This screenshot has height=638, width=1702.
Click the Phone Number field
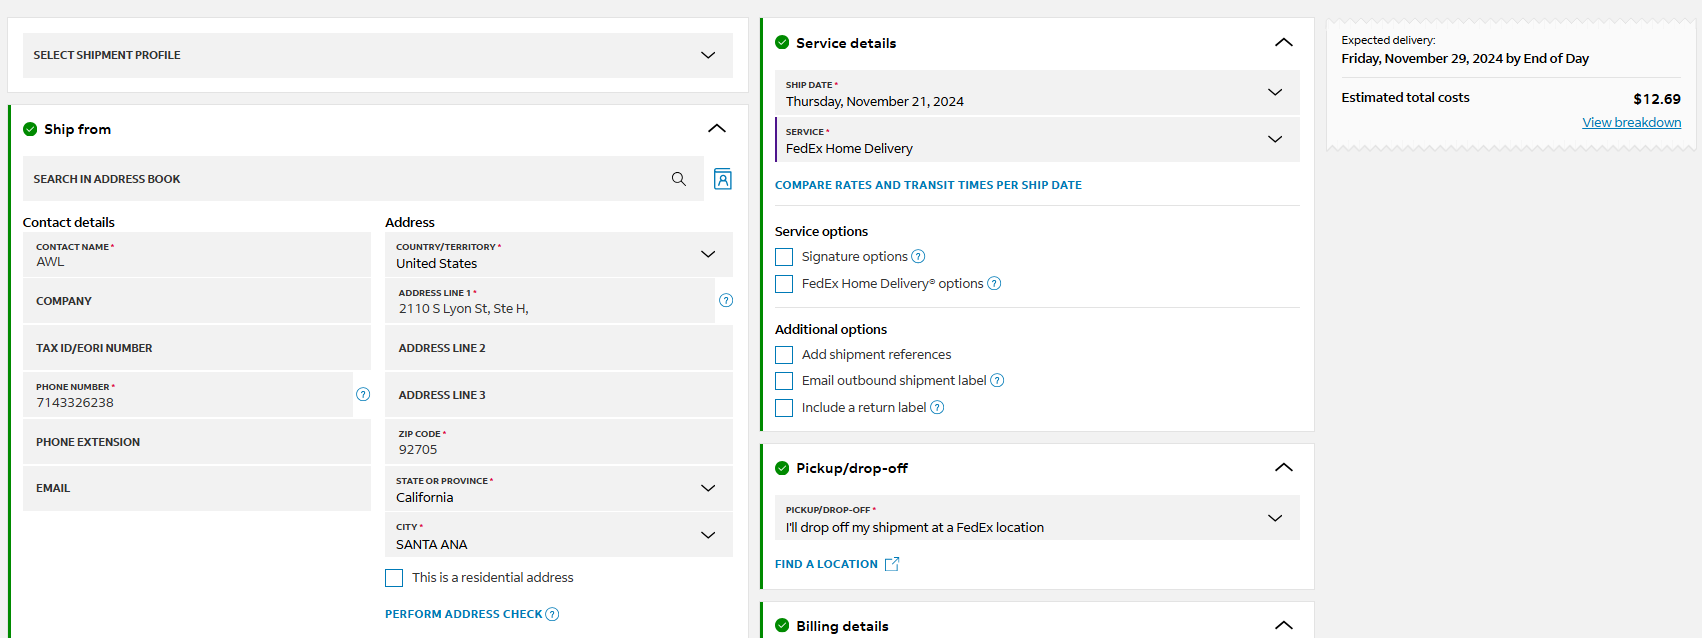pyautogui.click(x=188, y=395)
